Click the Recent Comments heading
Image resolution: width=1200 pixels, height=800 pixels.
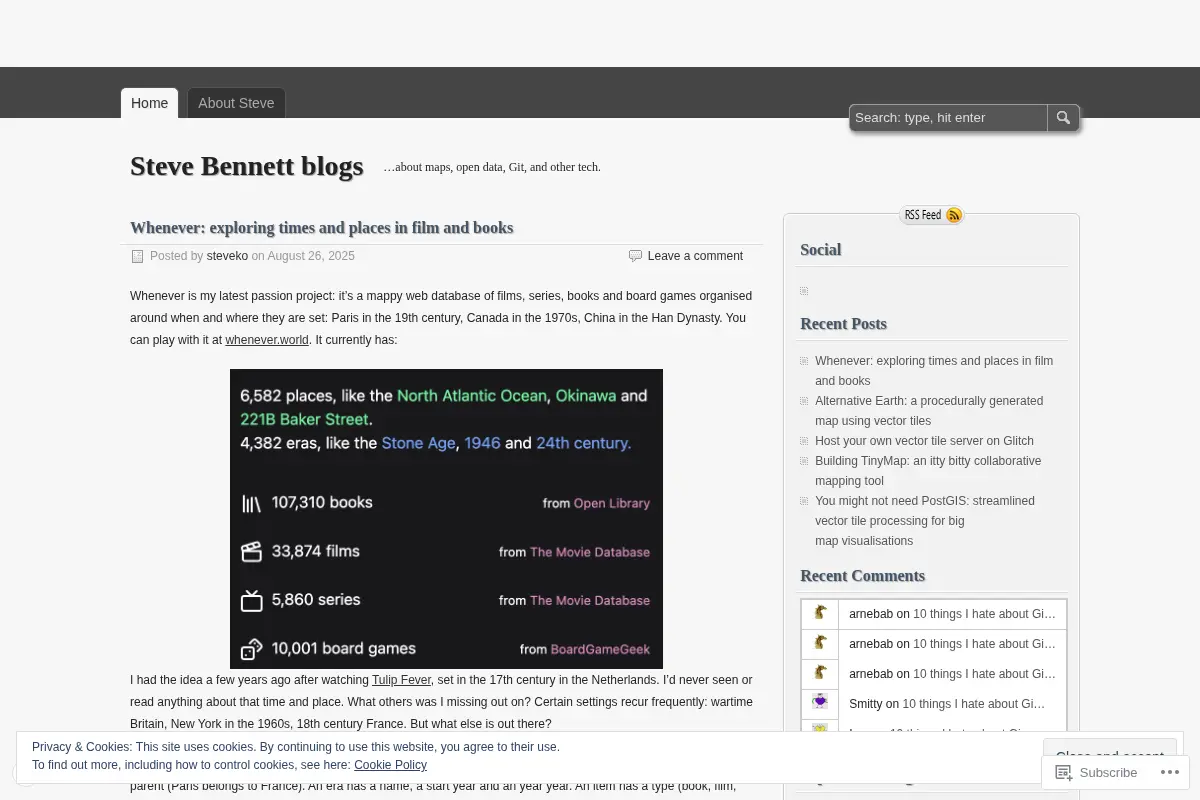tap(862, 576)
